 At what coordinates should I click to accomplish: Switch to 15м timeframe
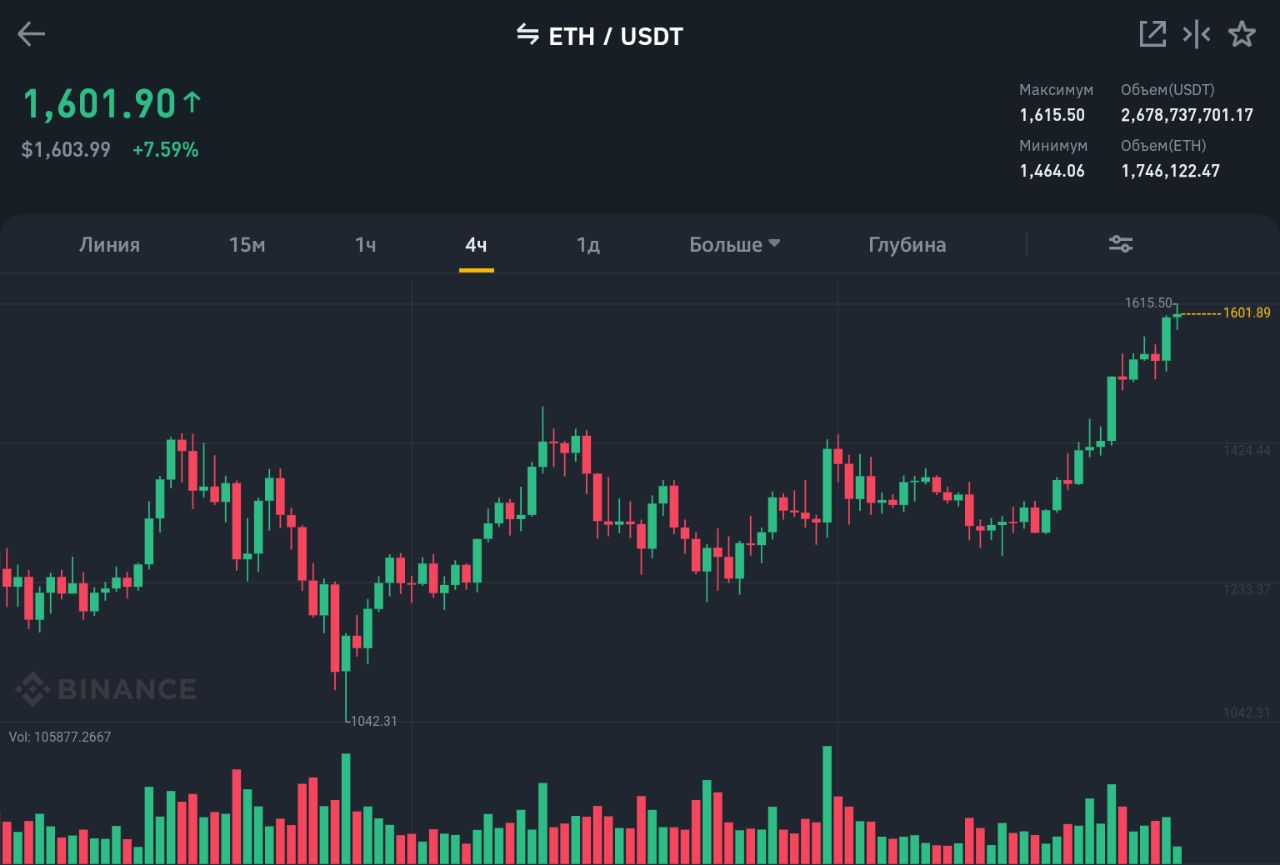(247, 245)
